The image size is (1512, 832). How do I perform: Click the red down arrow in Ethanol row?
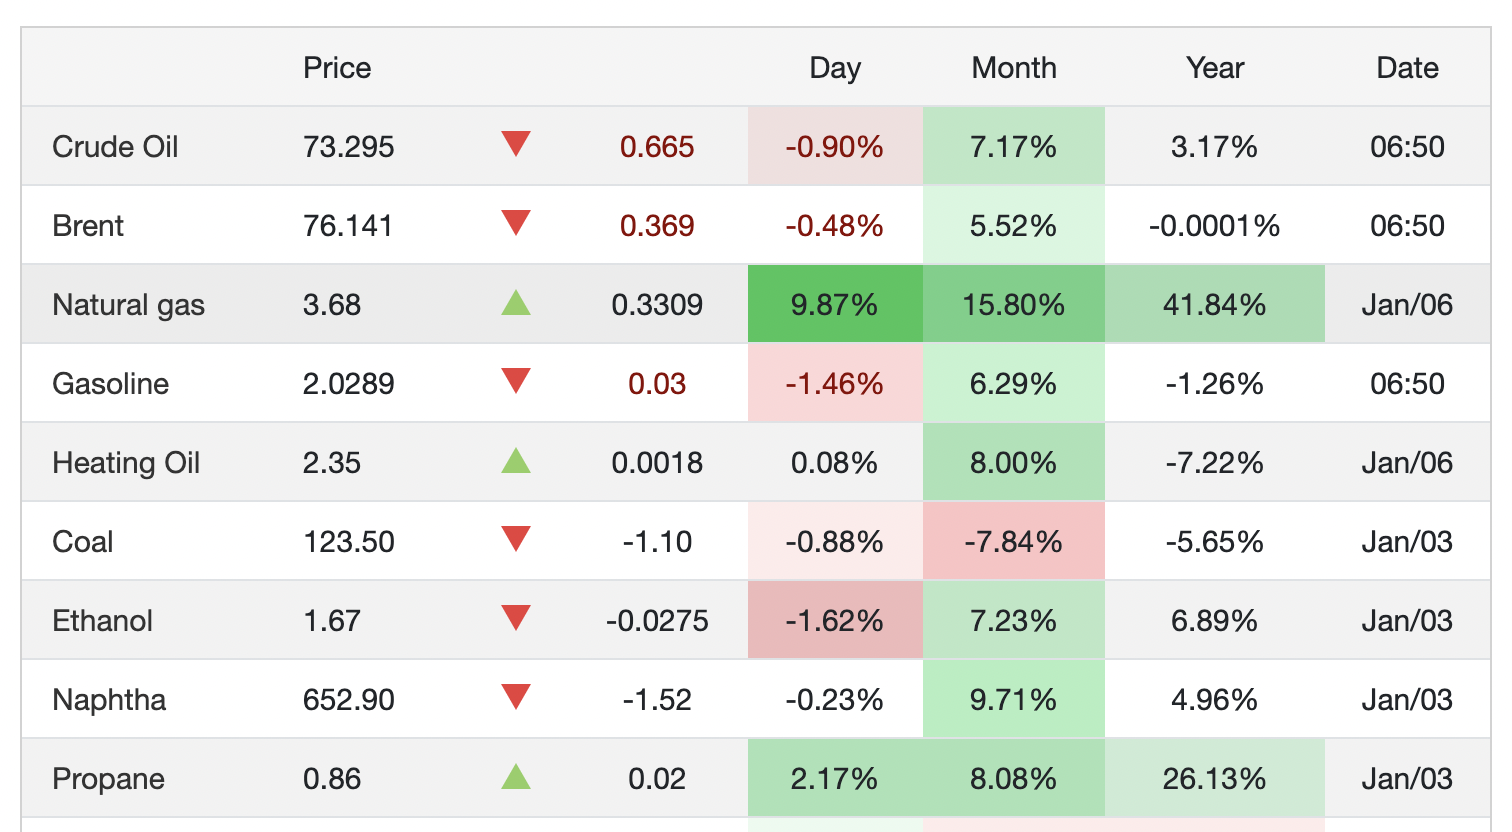pyautogui.click(x=516, y=618)
